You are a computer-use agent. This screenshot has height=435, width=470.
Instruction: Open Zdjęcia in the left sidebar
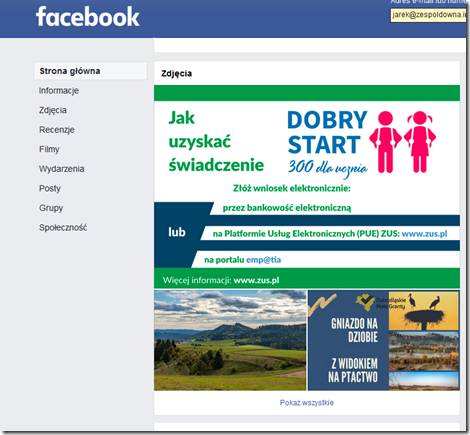click(x=53, y=110)
